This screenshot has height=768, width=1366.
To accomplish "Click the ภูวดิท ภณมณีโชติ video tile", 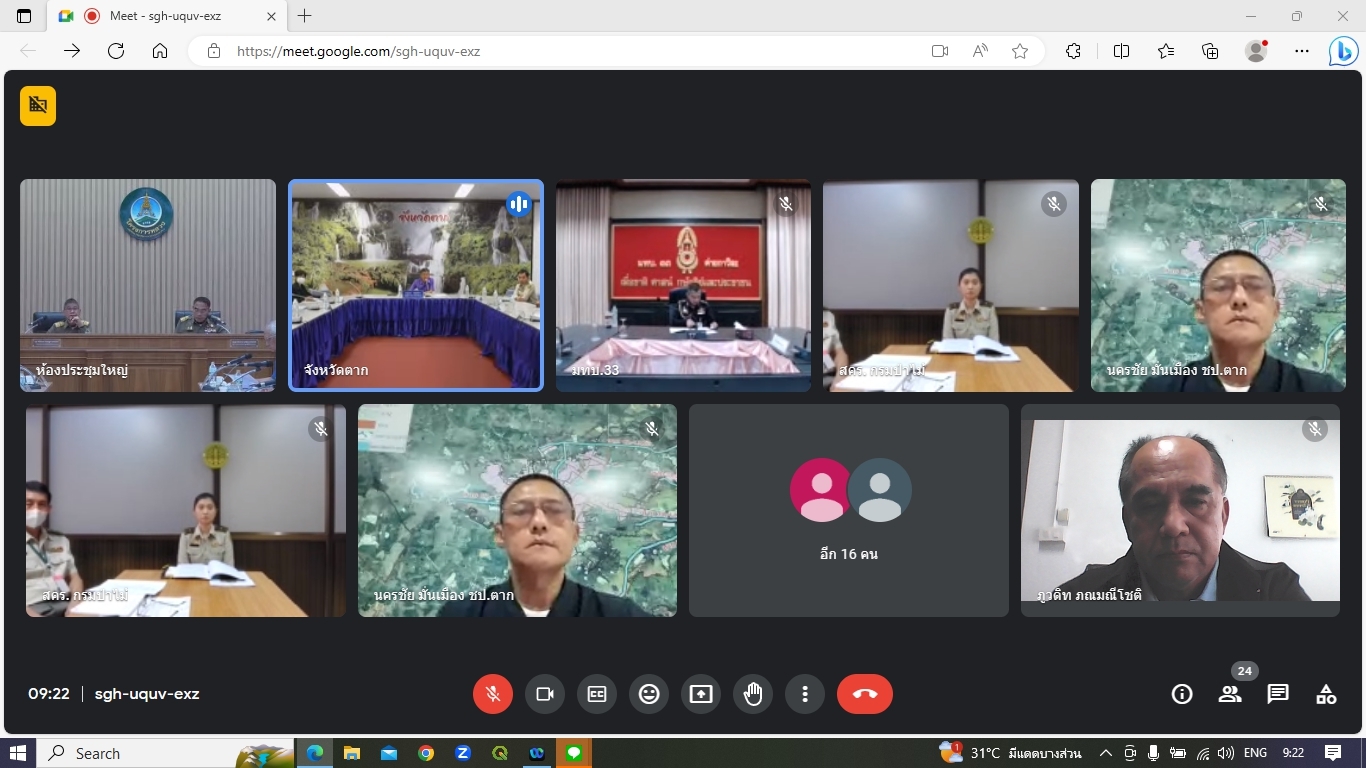I will (x=1180, y=510).
